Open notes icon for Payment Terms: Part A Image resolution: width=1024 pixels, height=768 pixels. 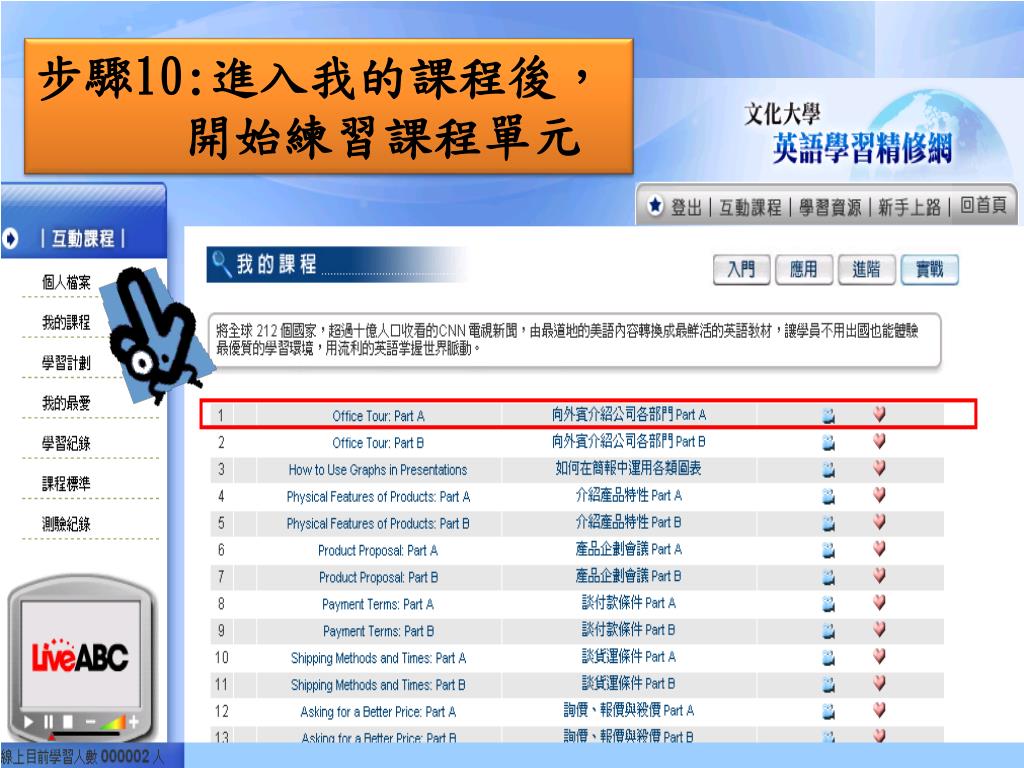click(828, 604)
